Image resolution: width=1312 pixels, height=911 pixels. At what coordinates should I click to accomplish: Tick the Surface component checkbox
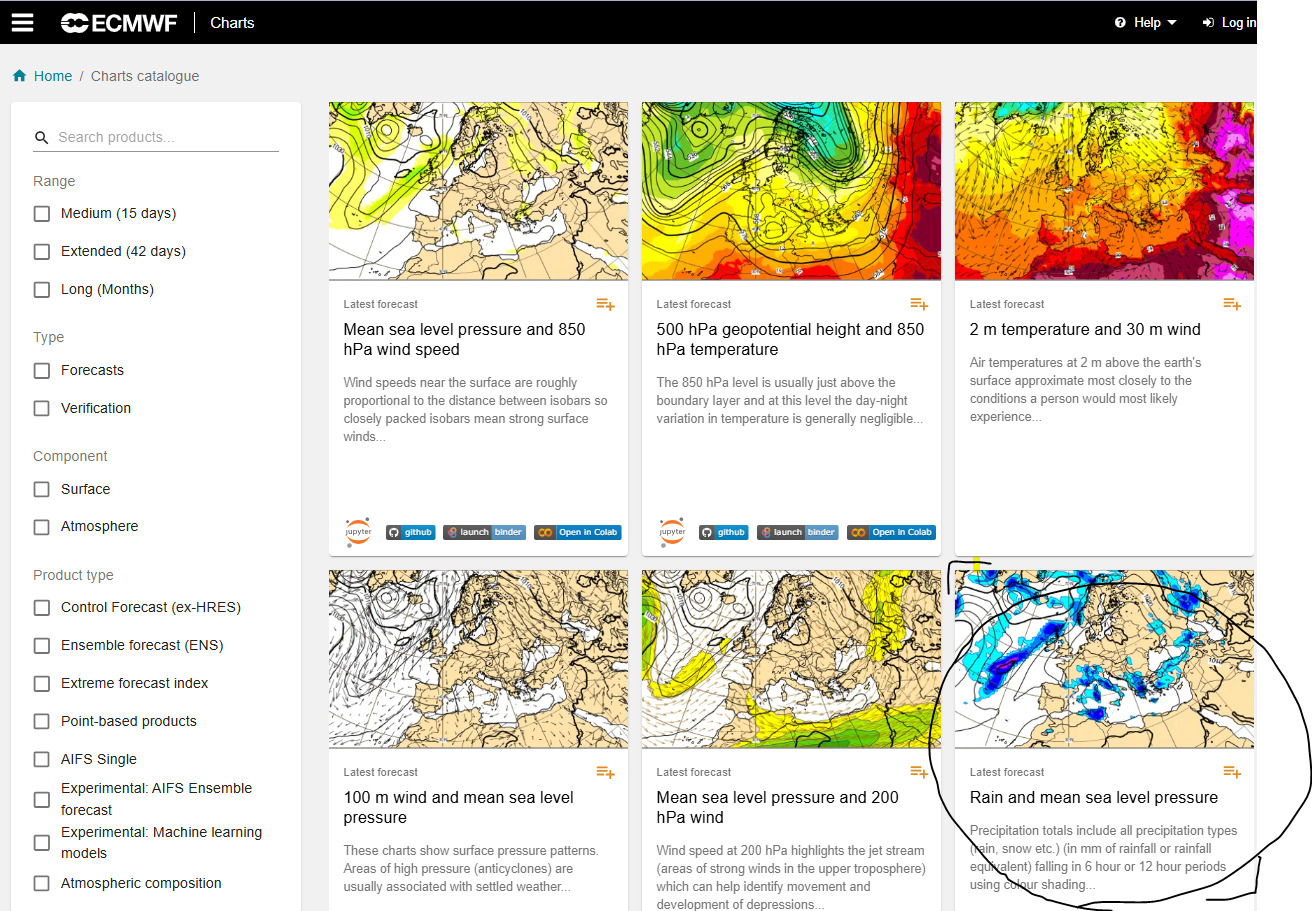42,489
